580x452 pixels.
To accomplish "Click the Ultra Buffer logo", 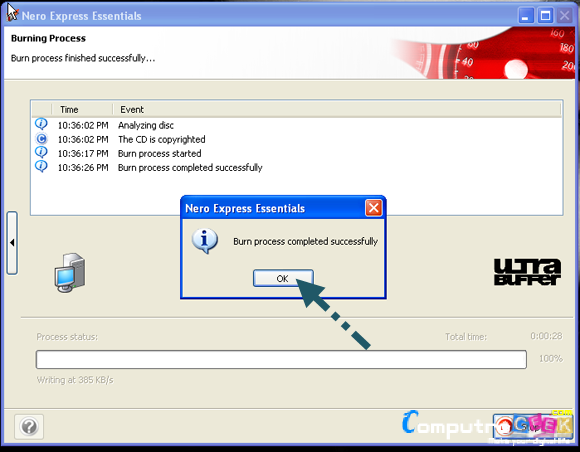I will point(527,272).
